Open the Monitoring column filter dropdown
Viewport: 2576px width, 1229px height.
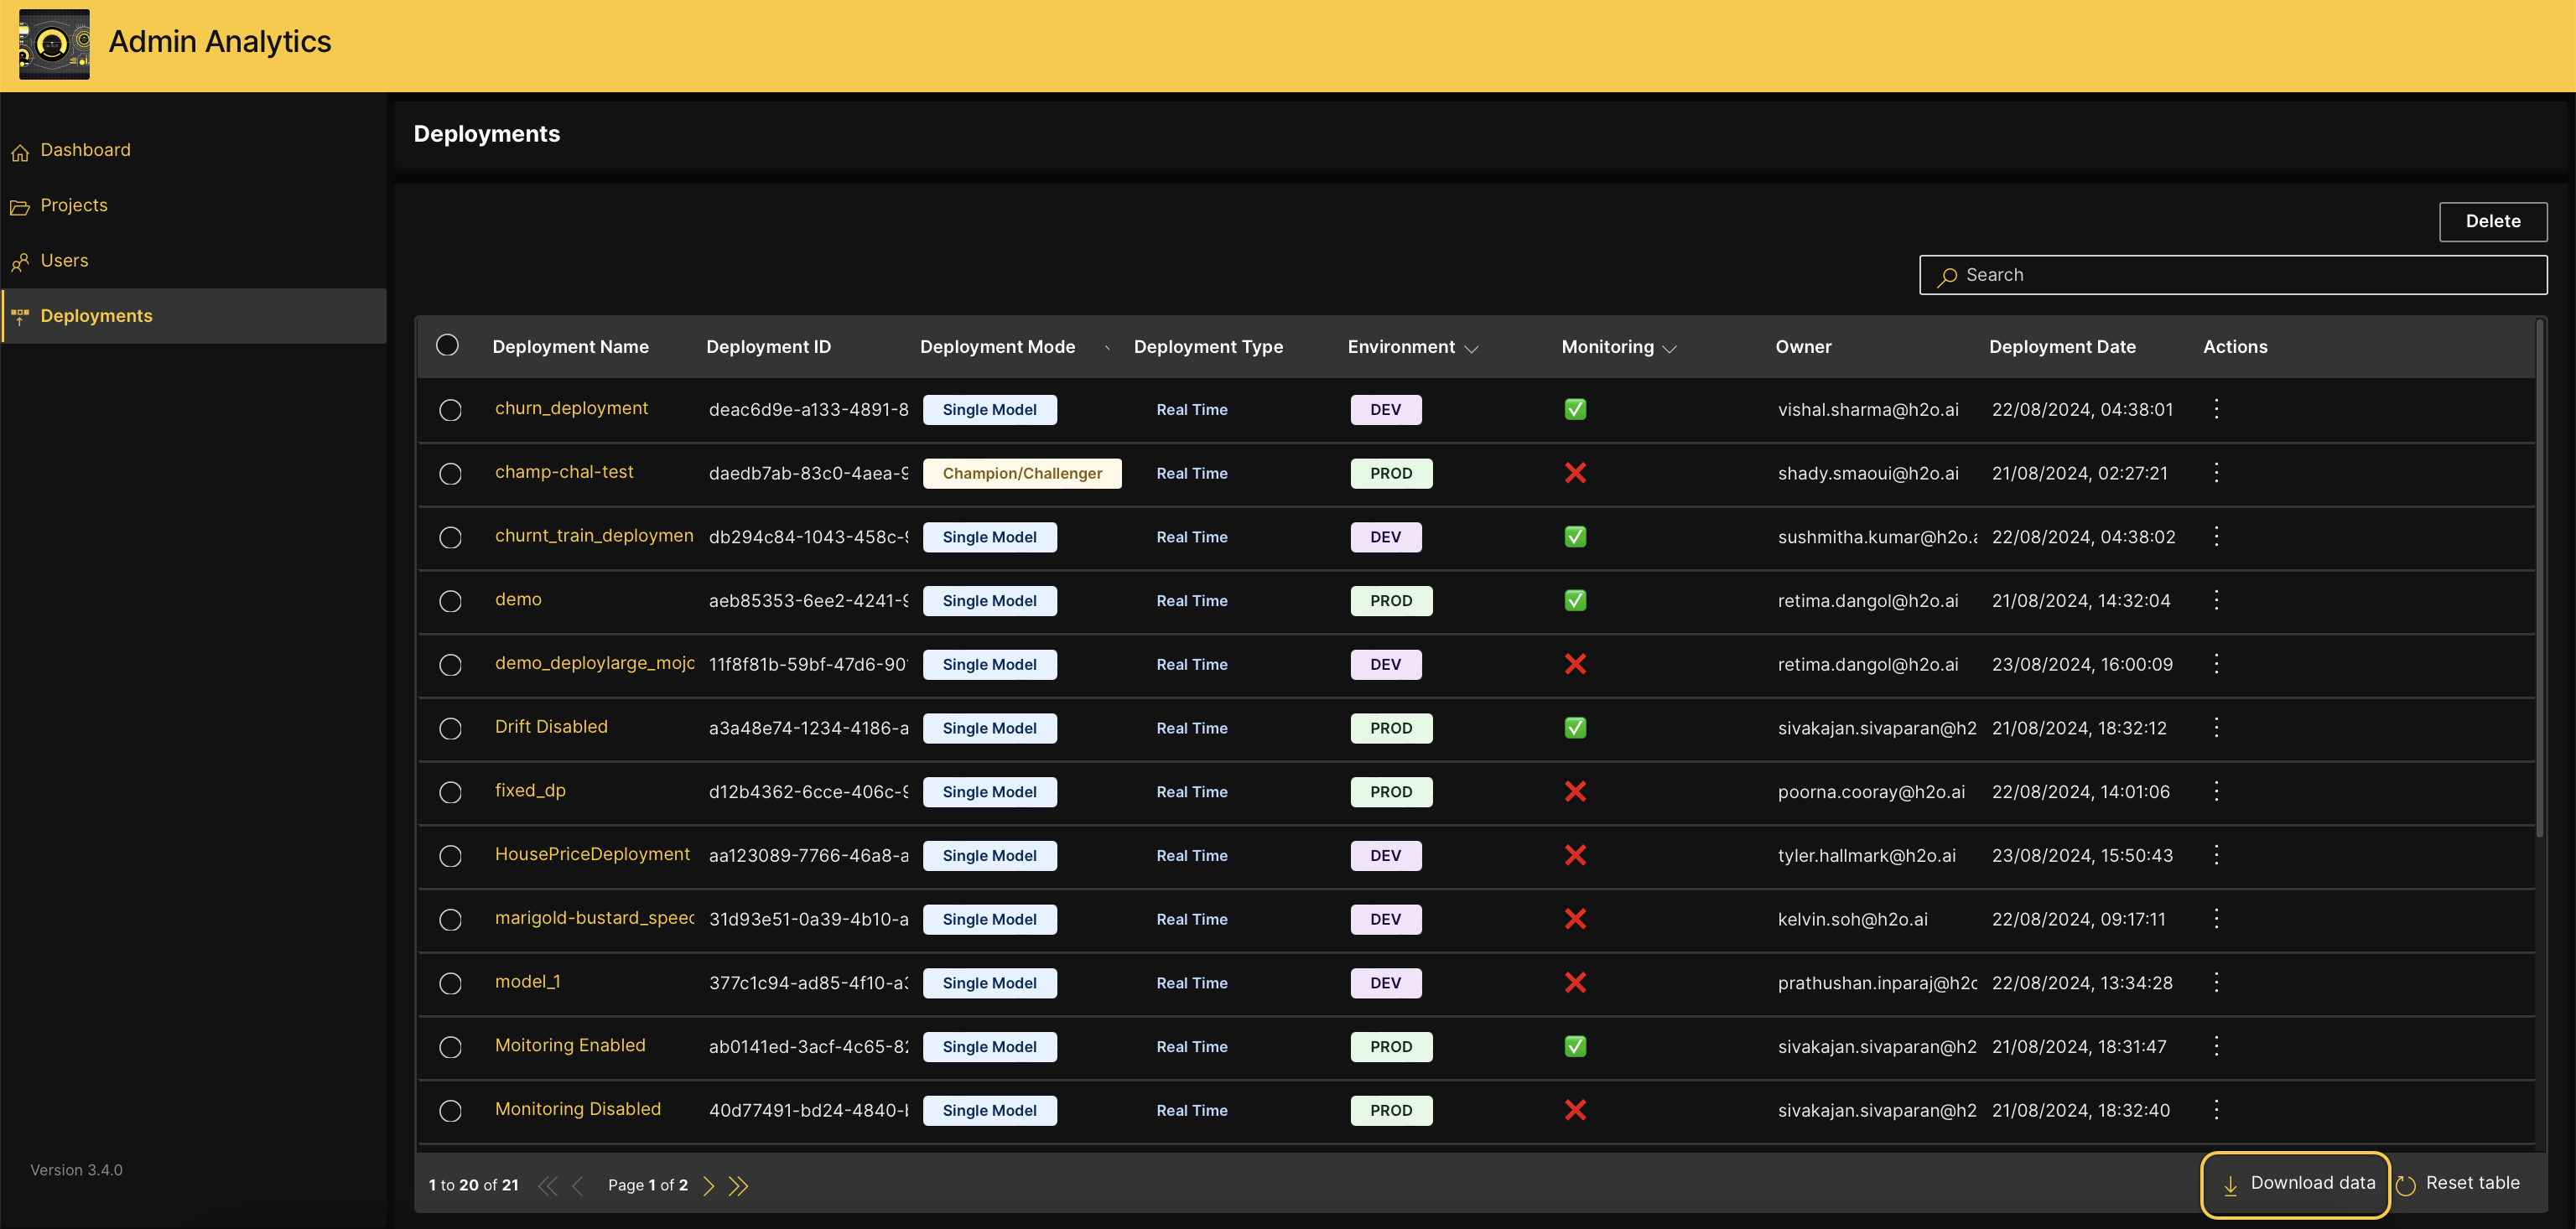(1669, 348)
